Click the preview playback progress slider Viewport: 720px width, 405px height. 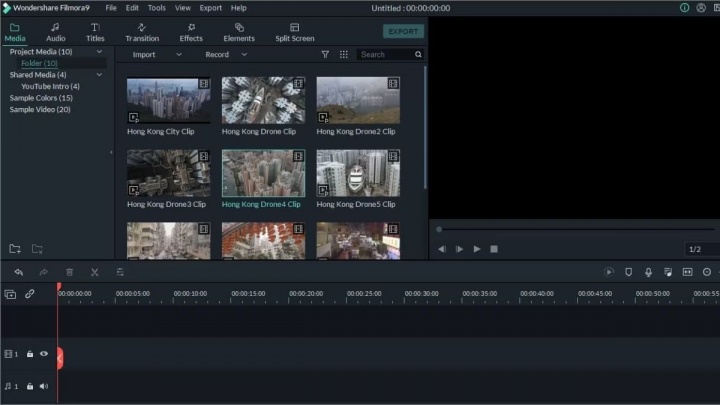(x=579, y=229)
